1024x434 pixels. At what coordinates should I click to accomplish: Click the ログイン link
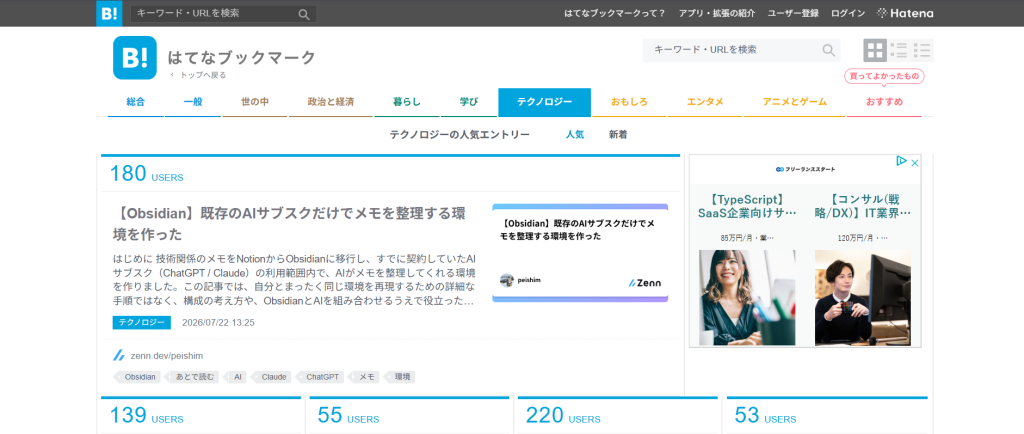click(x=848, y=14)
